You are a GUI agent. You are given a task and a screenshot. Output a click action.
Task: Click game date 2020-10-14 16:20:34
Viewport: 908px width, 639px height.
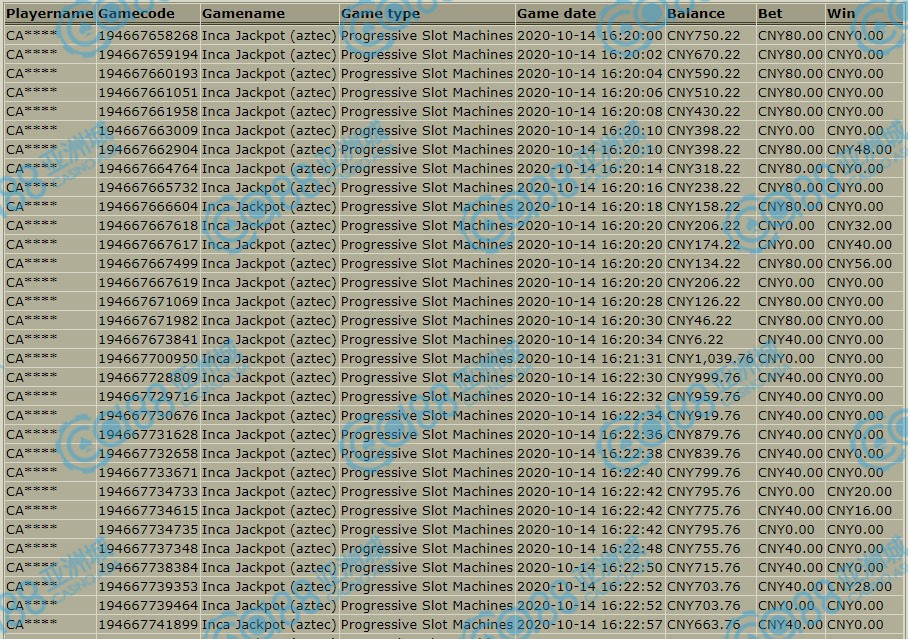590,339
